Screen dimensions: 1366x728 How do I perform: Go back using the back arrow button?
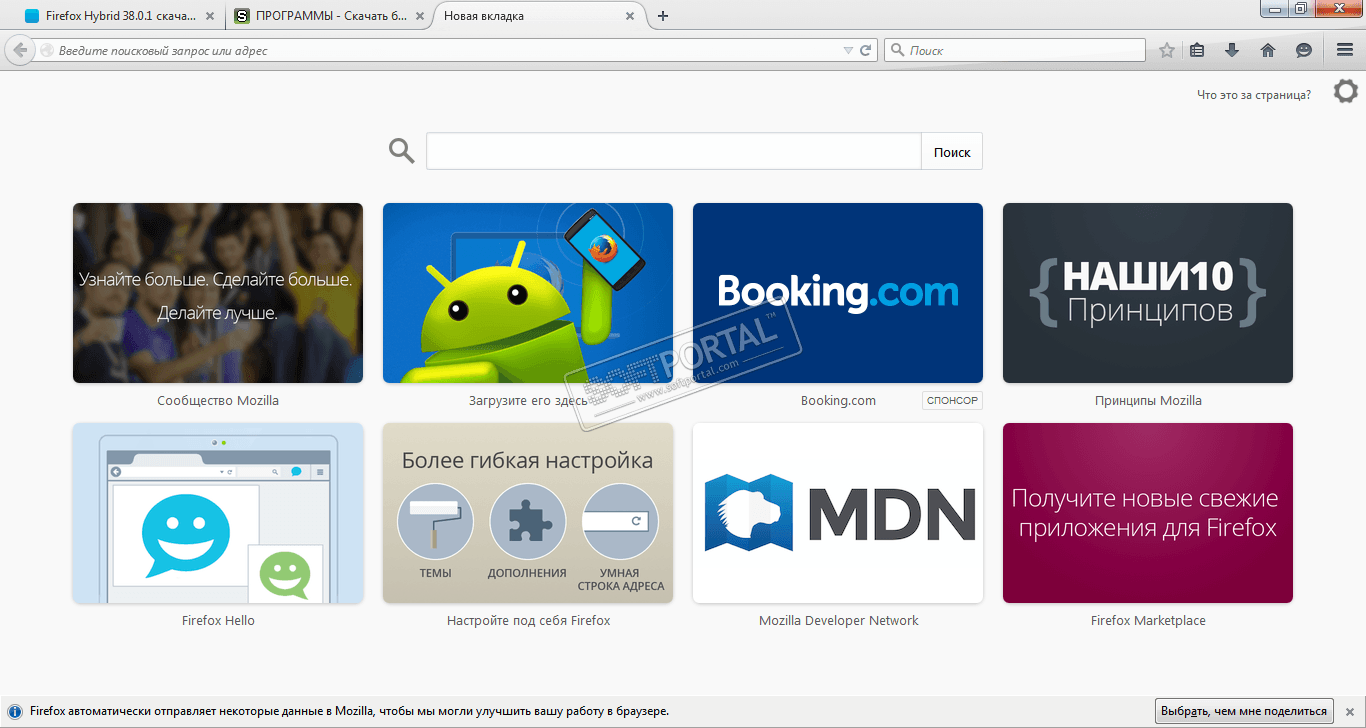coord(19,50)
